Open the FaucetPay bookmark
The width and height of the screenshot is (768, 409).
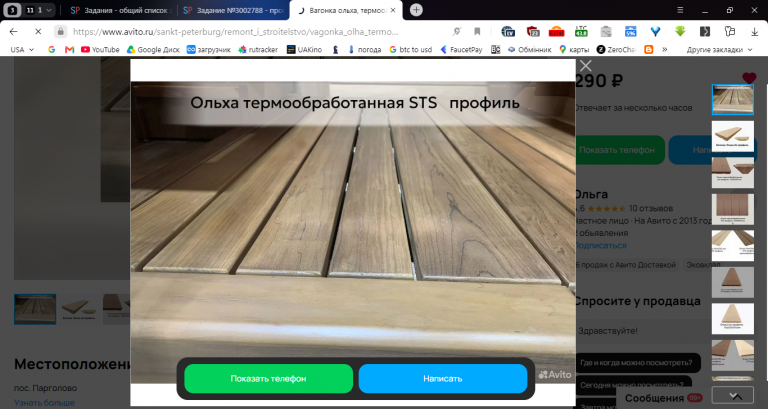tap(461, 49)
